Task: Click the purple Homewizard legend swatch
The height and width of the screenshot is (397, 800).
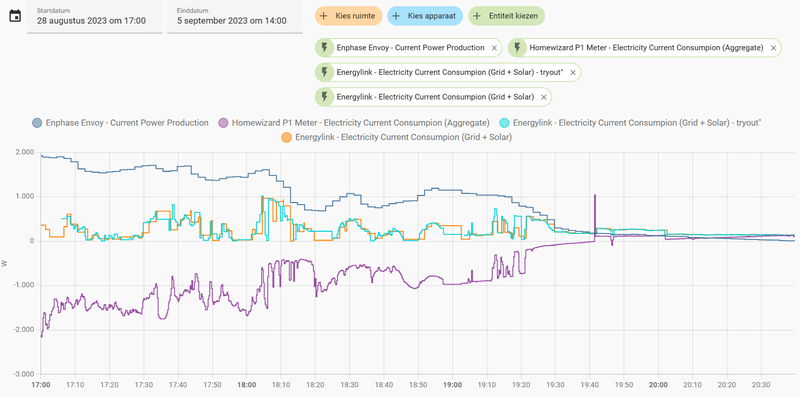Action: pos(223,123)
